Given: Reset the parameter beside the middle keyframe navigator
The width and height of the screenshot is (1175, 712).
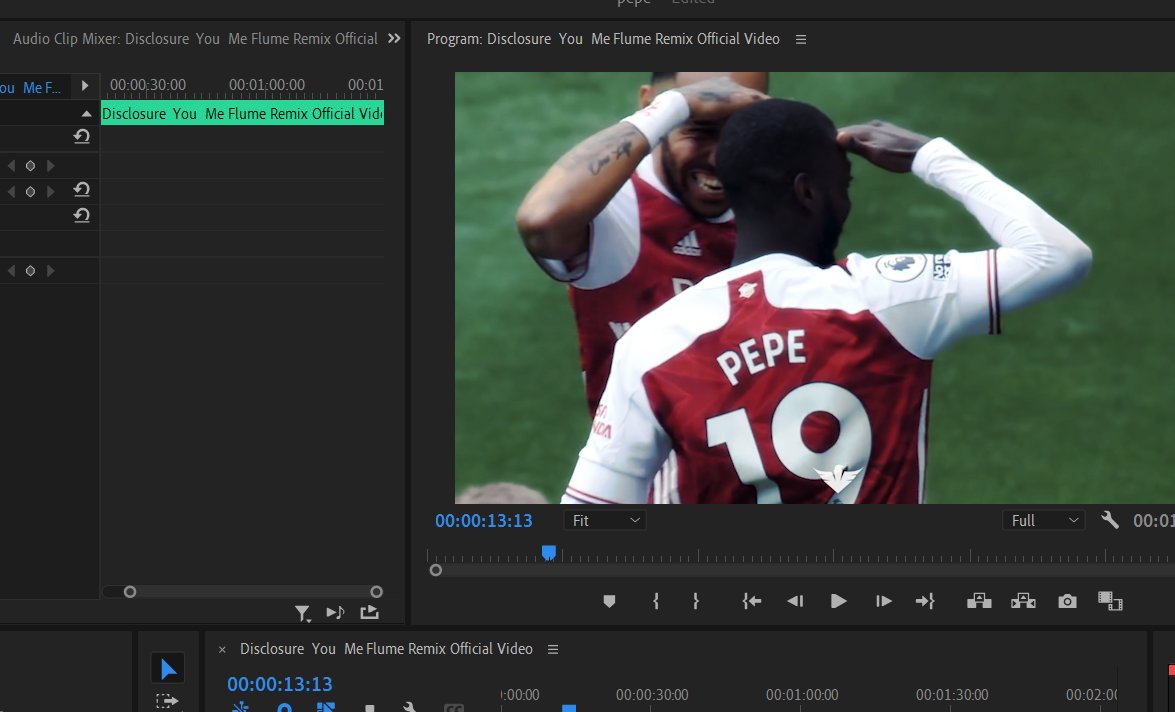Looking at the screenshot, I should 82,190.
